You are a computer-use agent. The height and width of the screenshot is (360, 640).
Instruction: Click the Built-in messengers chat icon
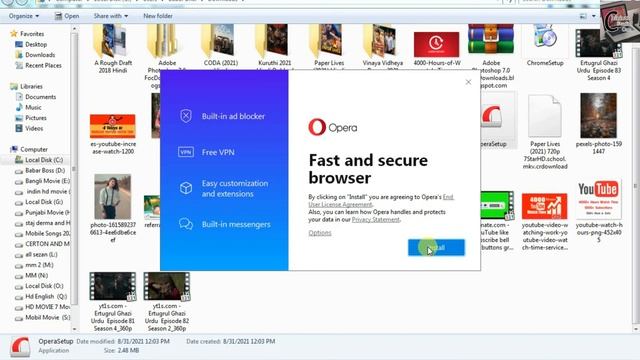pyautogui.click(x=186, y=224)
